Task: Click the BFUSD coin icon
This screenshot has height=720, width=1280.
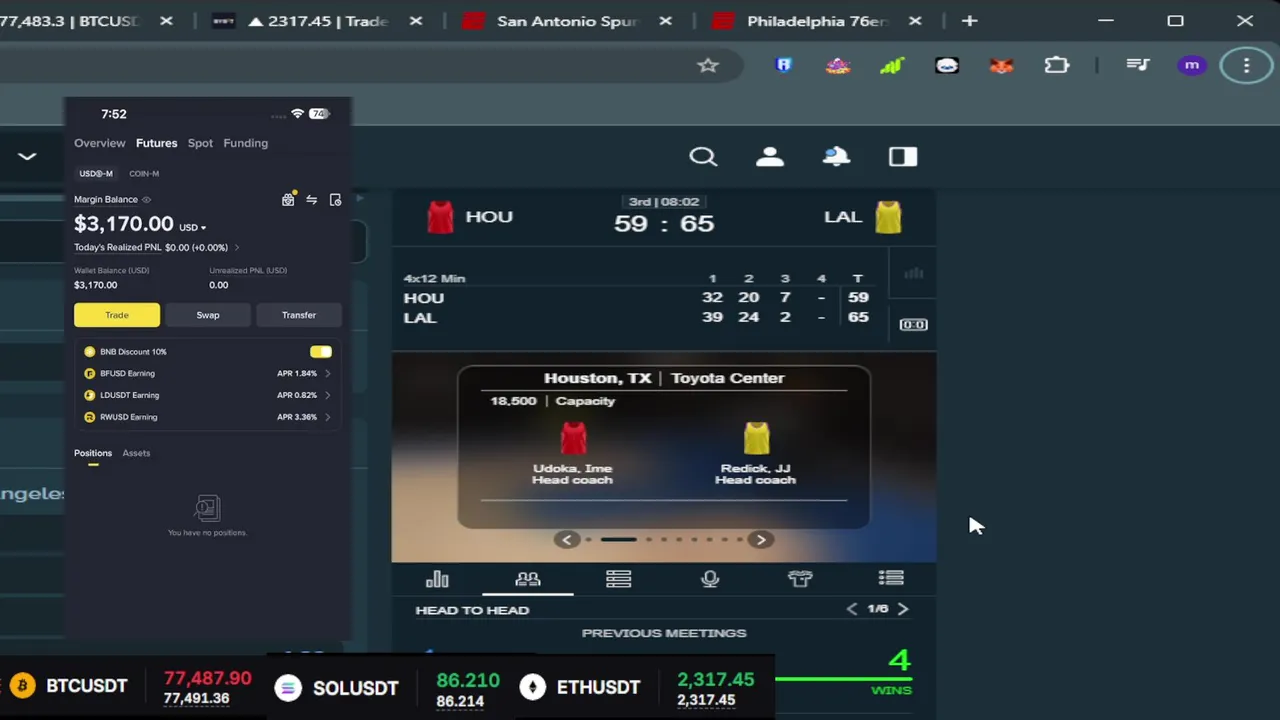Action: (90, 374)
